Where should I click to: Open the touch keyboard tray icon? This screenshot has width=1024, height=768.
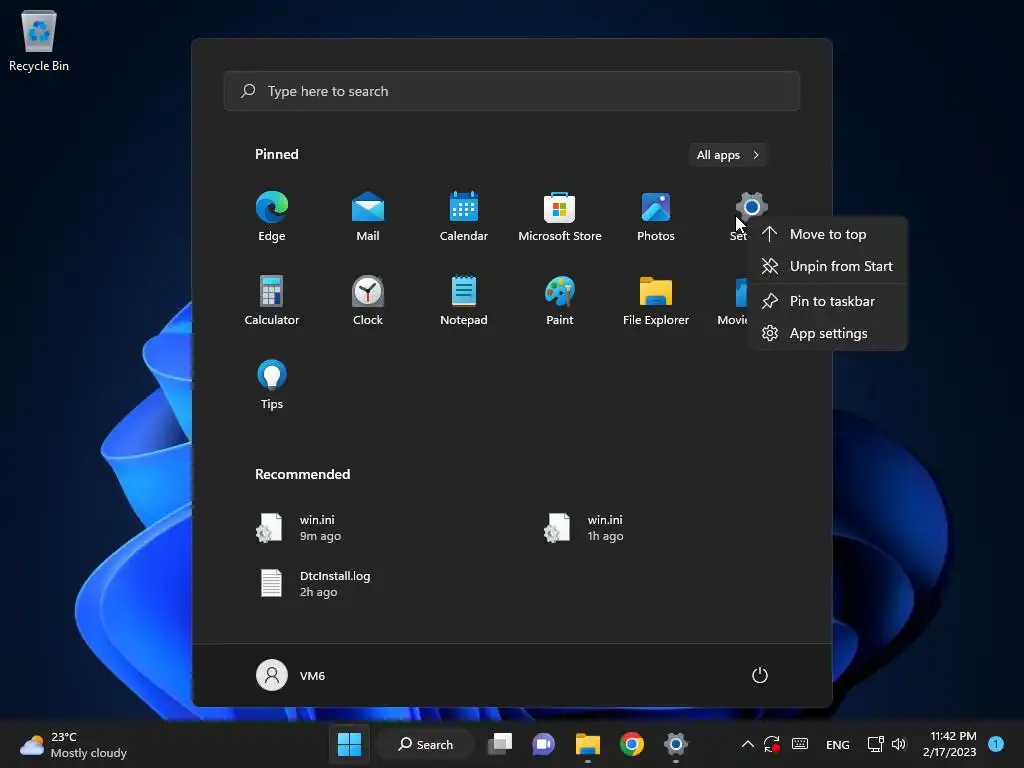tap(800, 744)
